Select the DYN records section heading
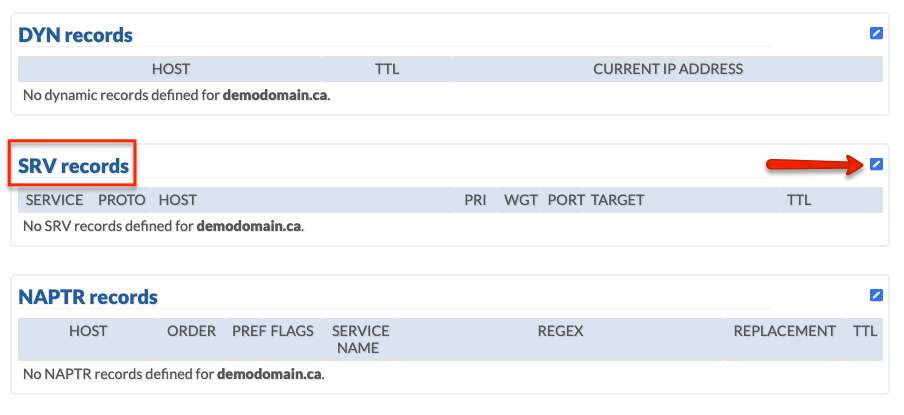 (76, 35)
